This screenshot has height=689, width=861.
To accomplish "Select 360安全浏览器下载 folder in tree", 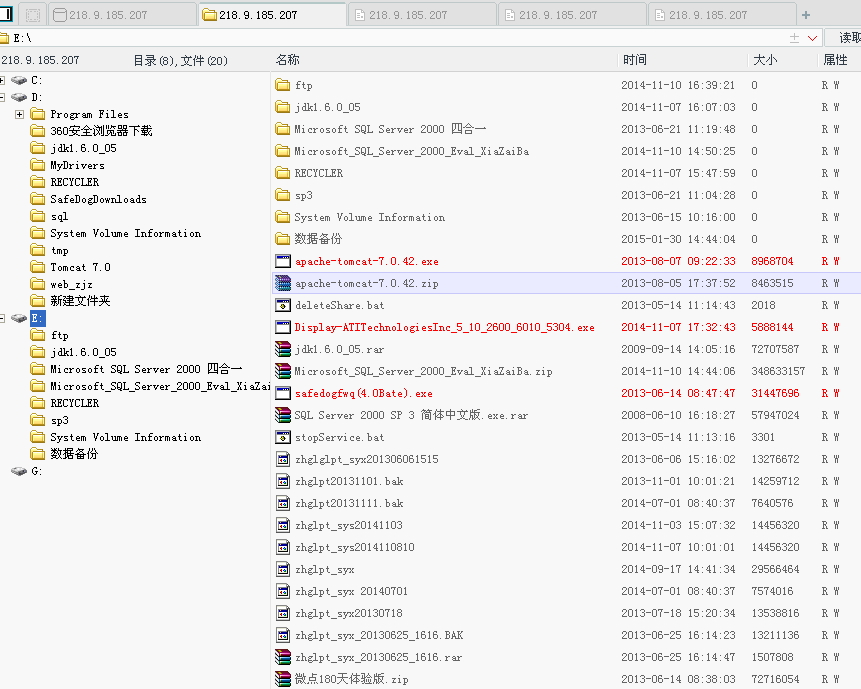I will [x=101, y=131].
